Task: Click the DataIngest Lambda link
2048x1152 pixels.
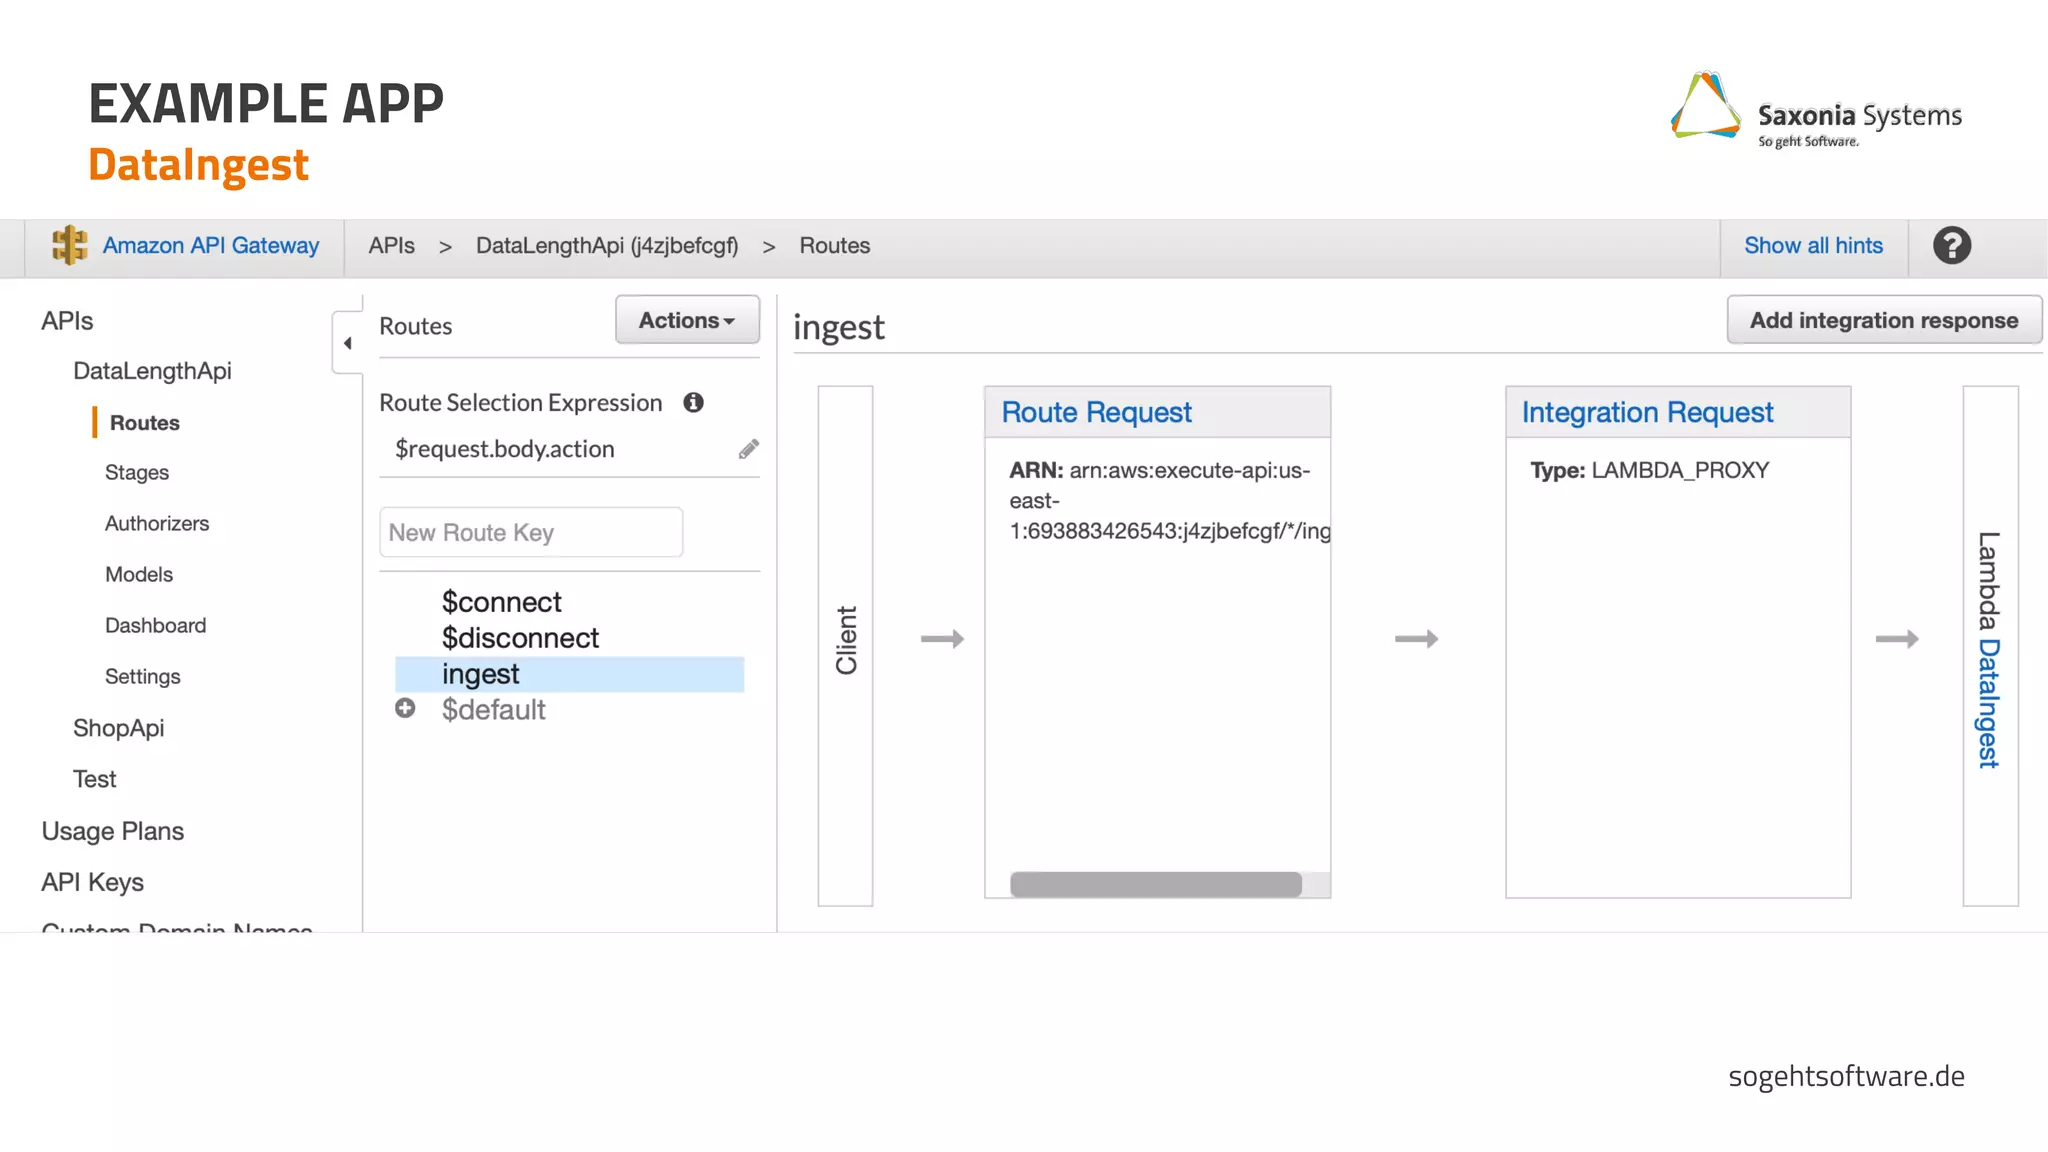Action: 1989,703
